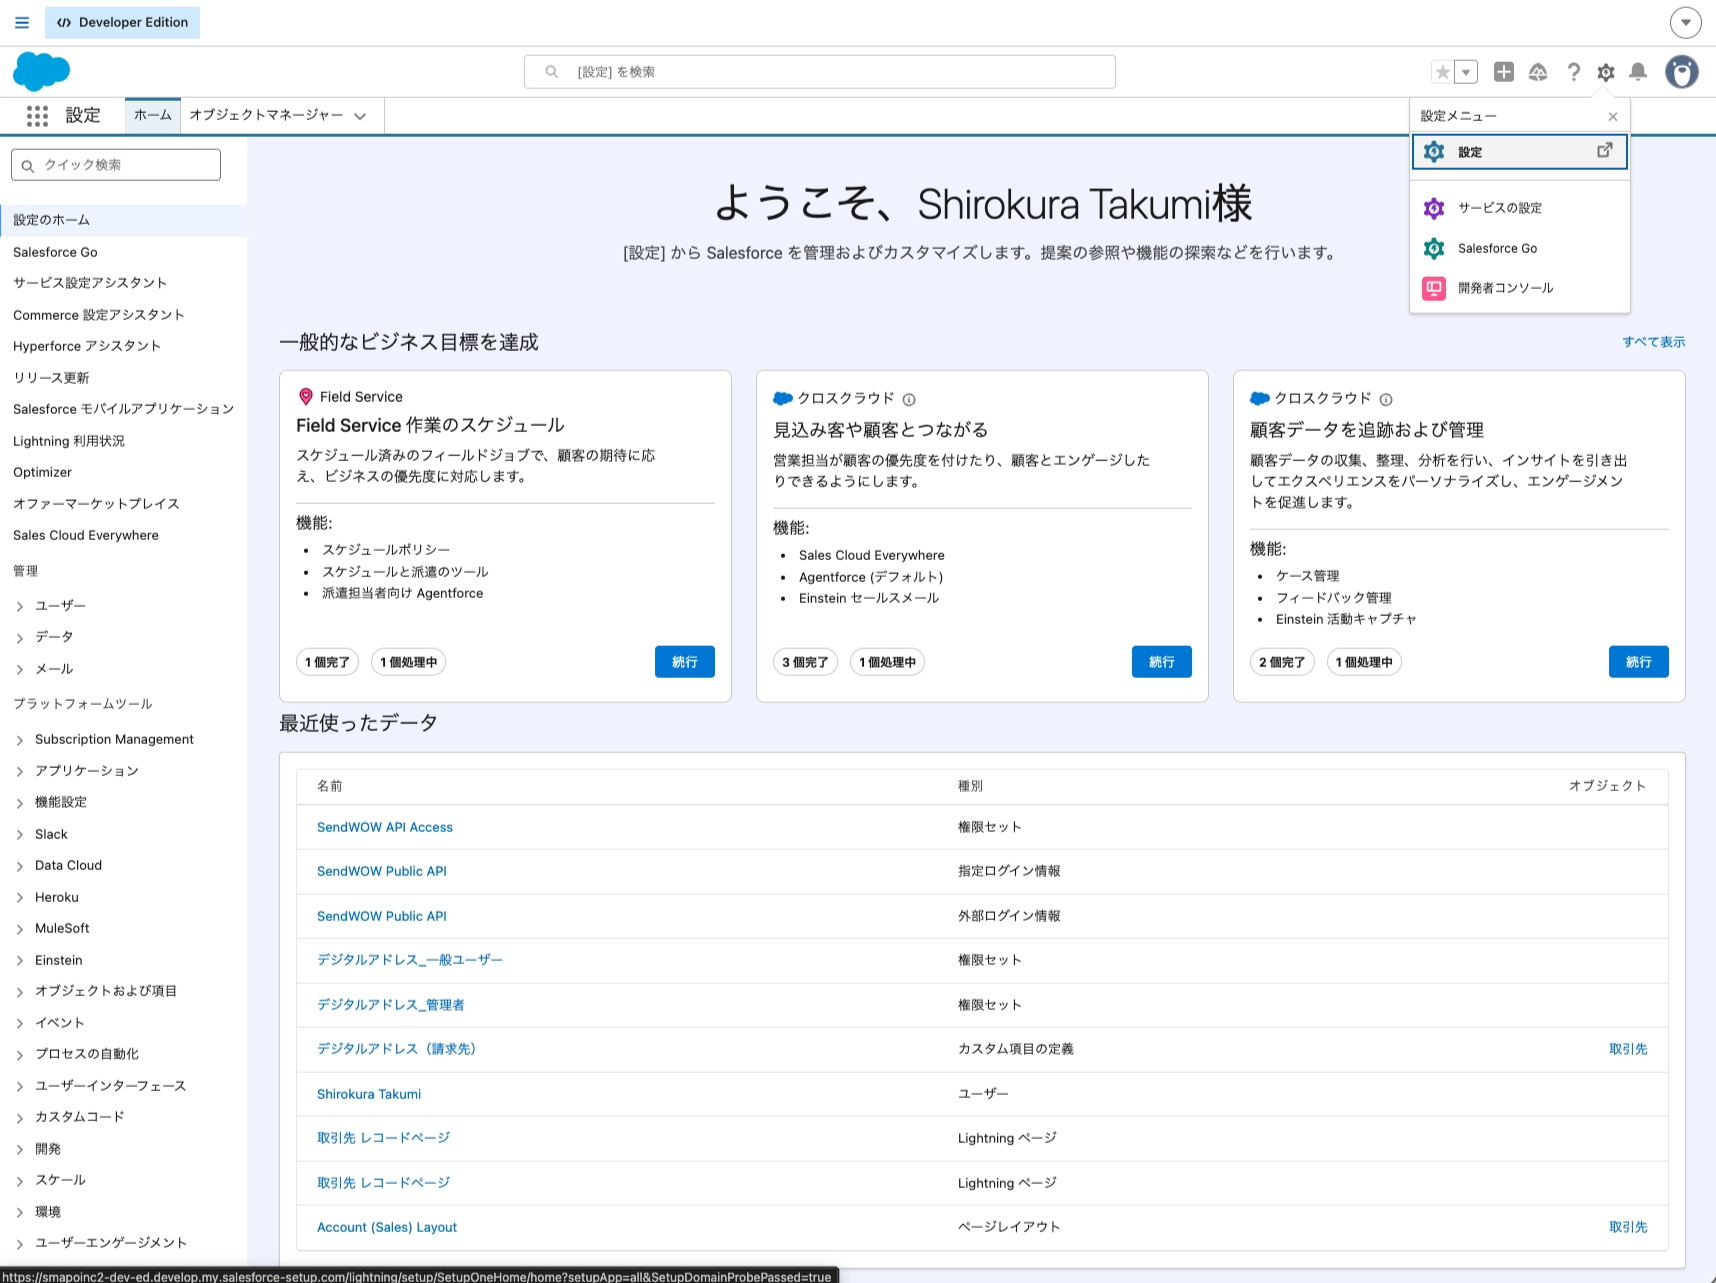Image resolution: width=1716 pixels, height=1283 pixels.
Task: Expand the アプリケーション node
Action: click(x=19, y=771)
